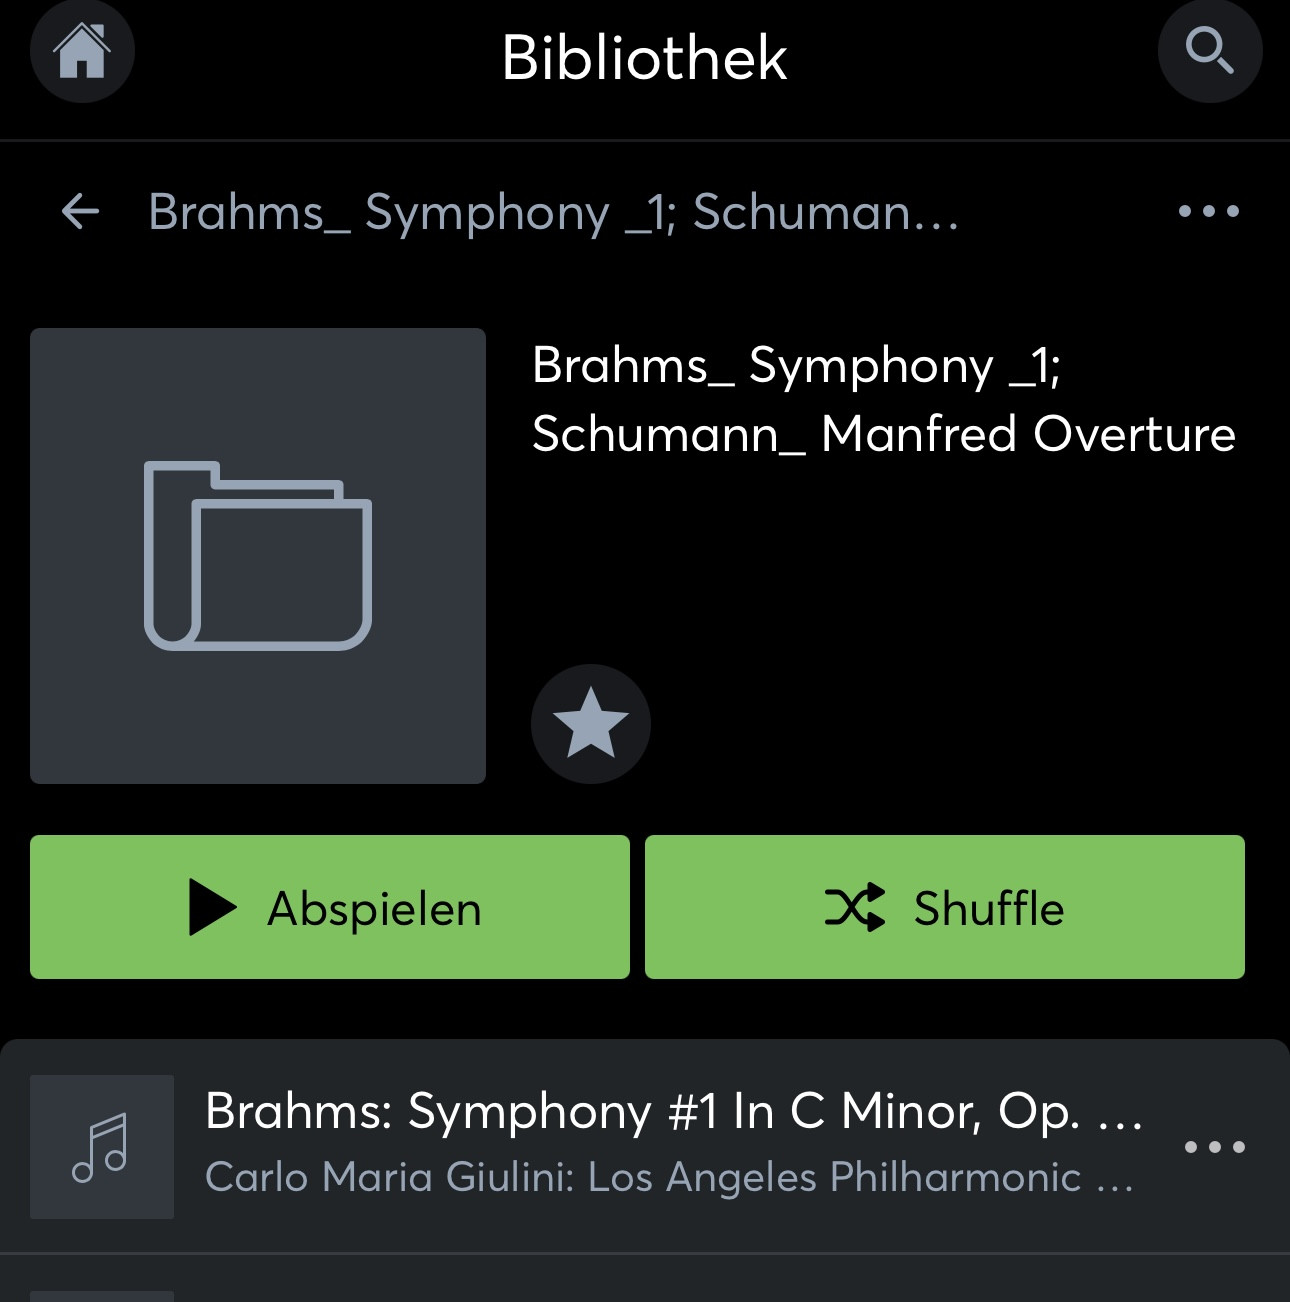Screen dimensions: 1290x1302
Task: Toggle the favorite star for this folder
Action: (x=590, y=723)
